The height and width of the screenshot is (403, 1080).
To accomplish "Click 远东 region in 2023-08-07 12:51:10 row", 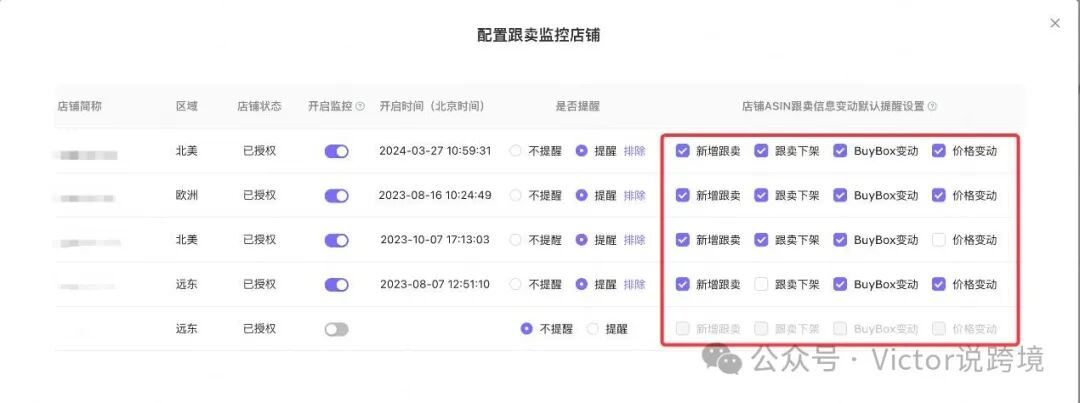I will coord(187,285).
